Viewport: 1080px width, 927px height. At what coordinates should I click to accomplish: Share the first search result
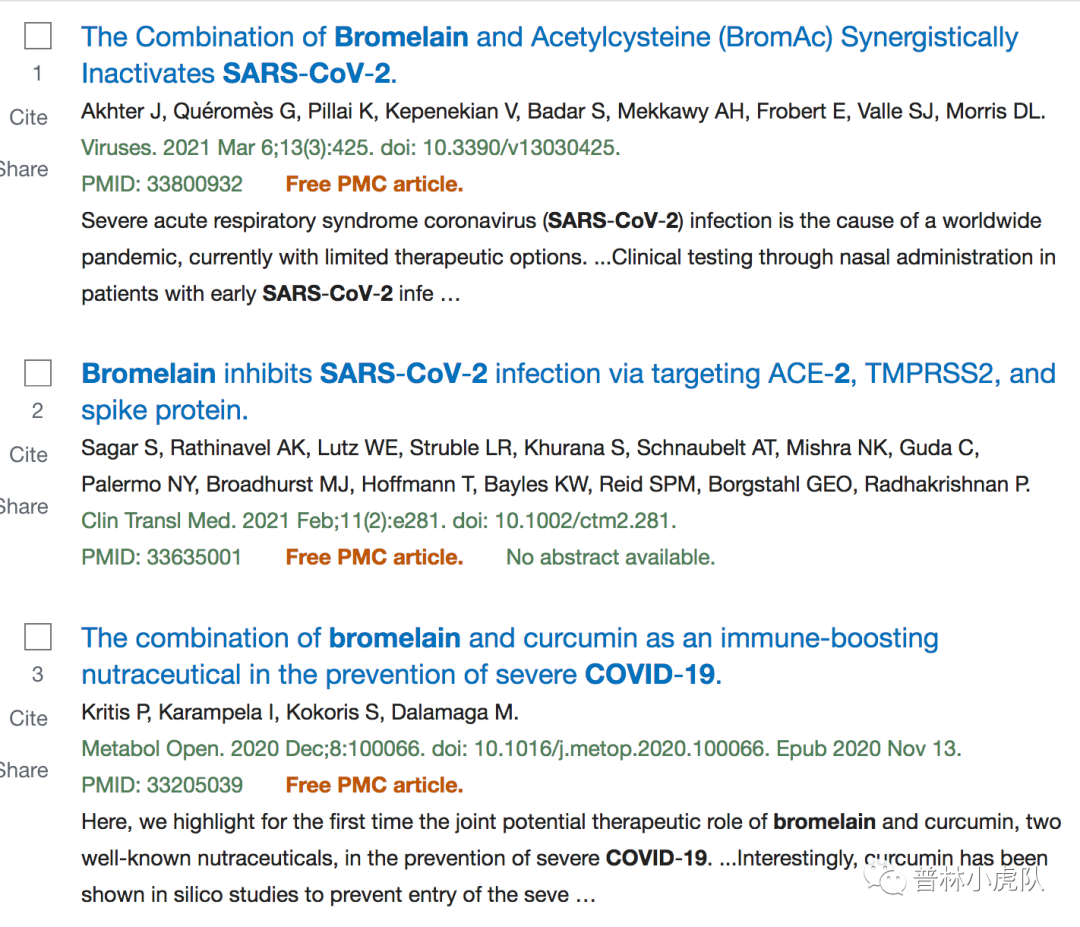tap(24, 169)
